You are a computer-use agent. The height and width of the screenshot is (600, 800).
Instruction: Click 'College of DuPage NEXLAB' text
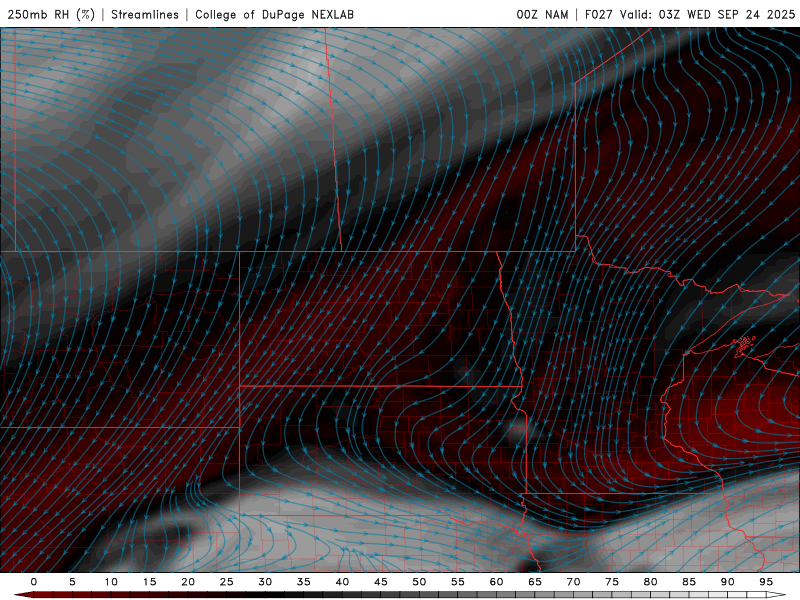[274, 14]
